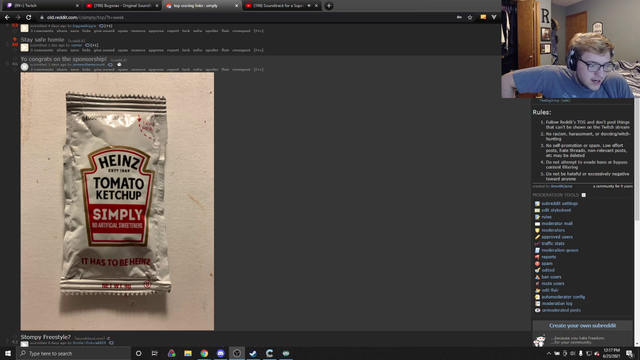Open OBS Studio from the taskbar
This screenshot has width=640, height=360.
click(x=237, y=353)
